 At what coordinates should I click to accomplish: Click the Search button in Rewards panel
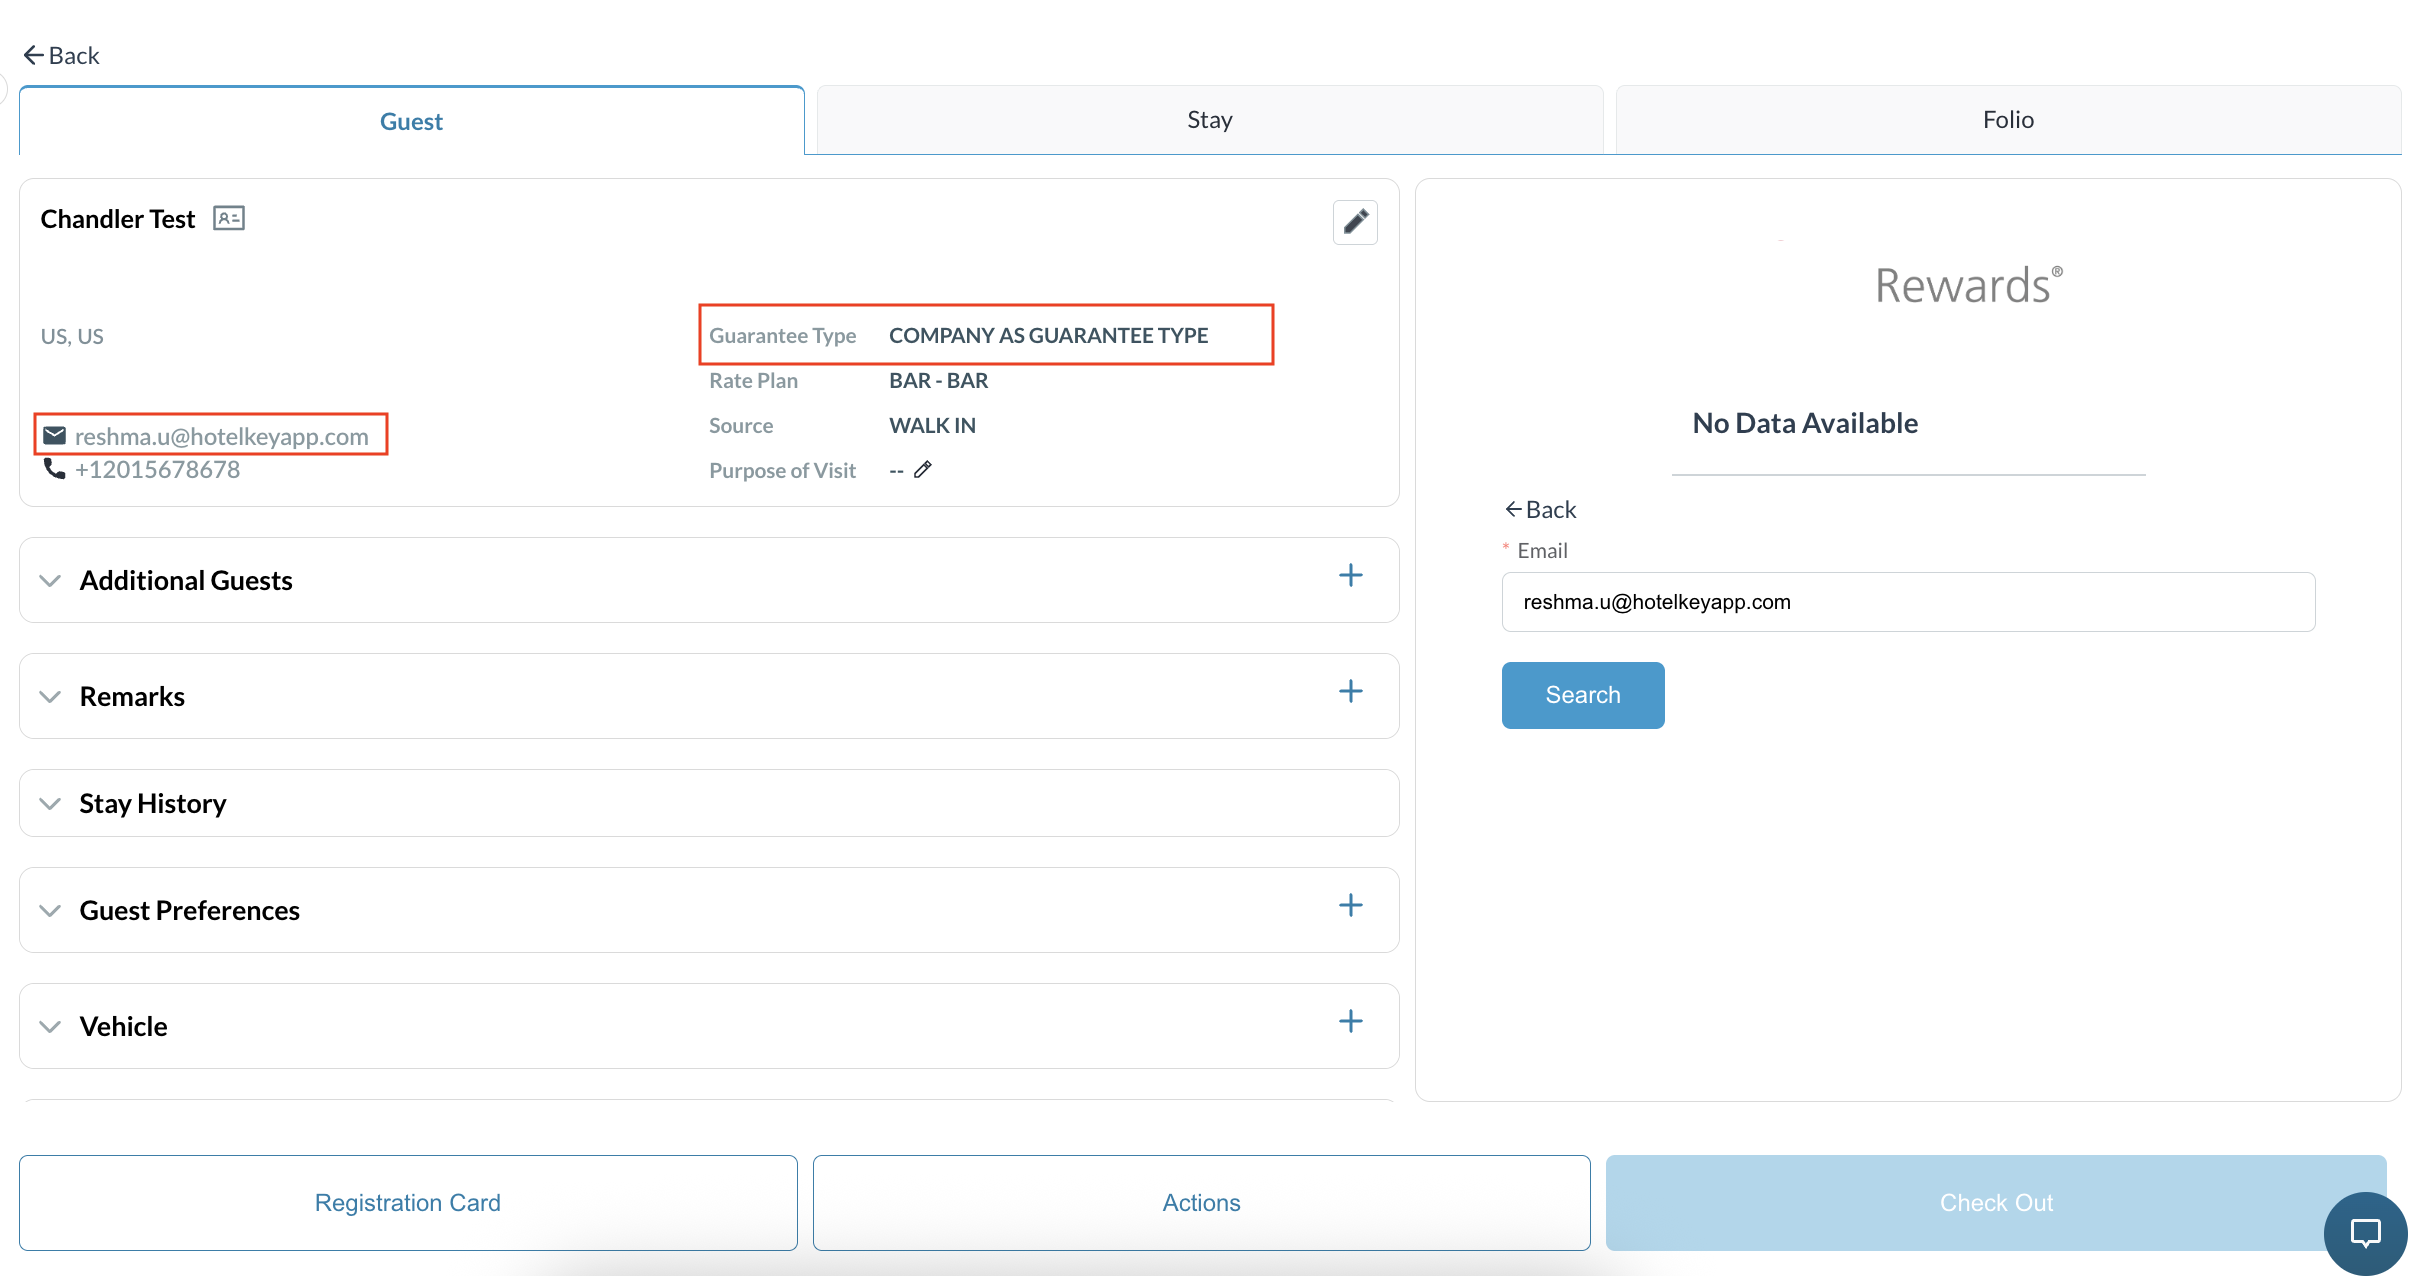1583,695
